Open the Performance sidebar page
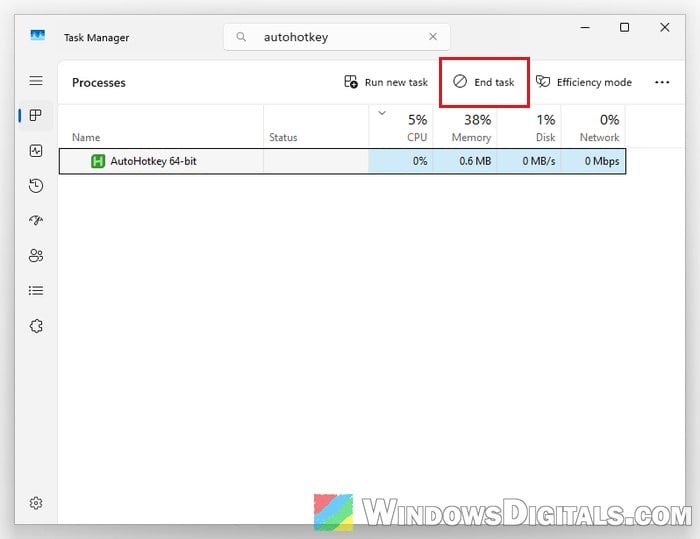The height and width of the screenshot is (539, 700). (36, 150)
